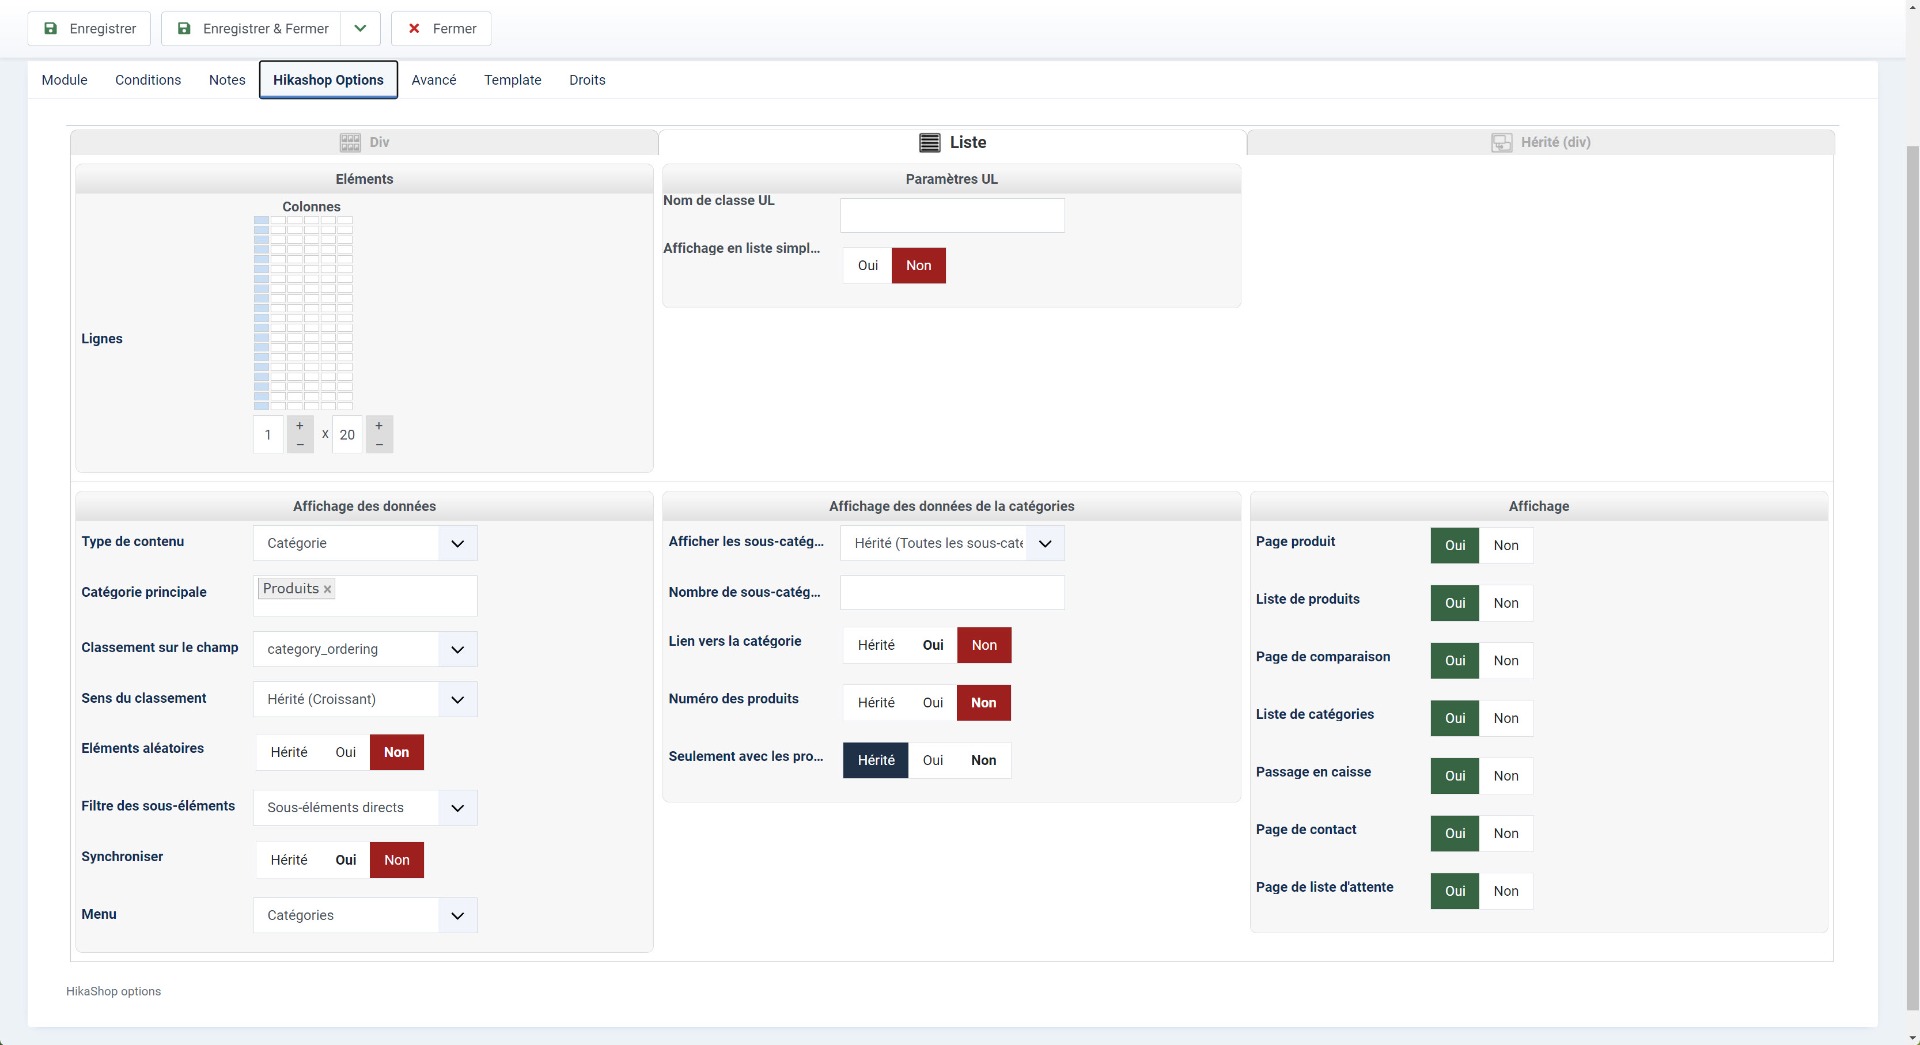Increase the row count with plus
The width and height of the screenshot is (1920, 1045).
(x=379, y=426)
